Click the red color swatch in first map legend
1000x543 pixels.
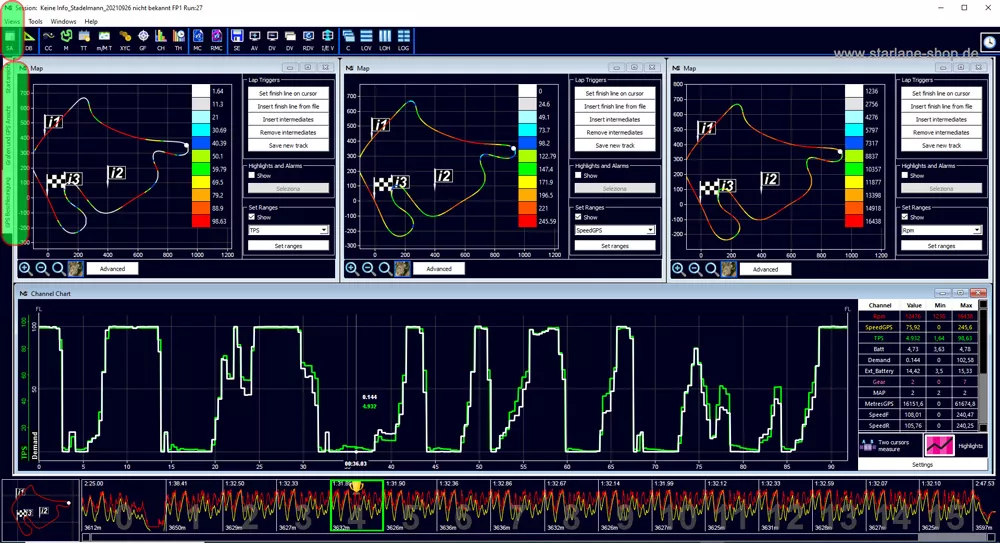point(201,221)
